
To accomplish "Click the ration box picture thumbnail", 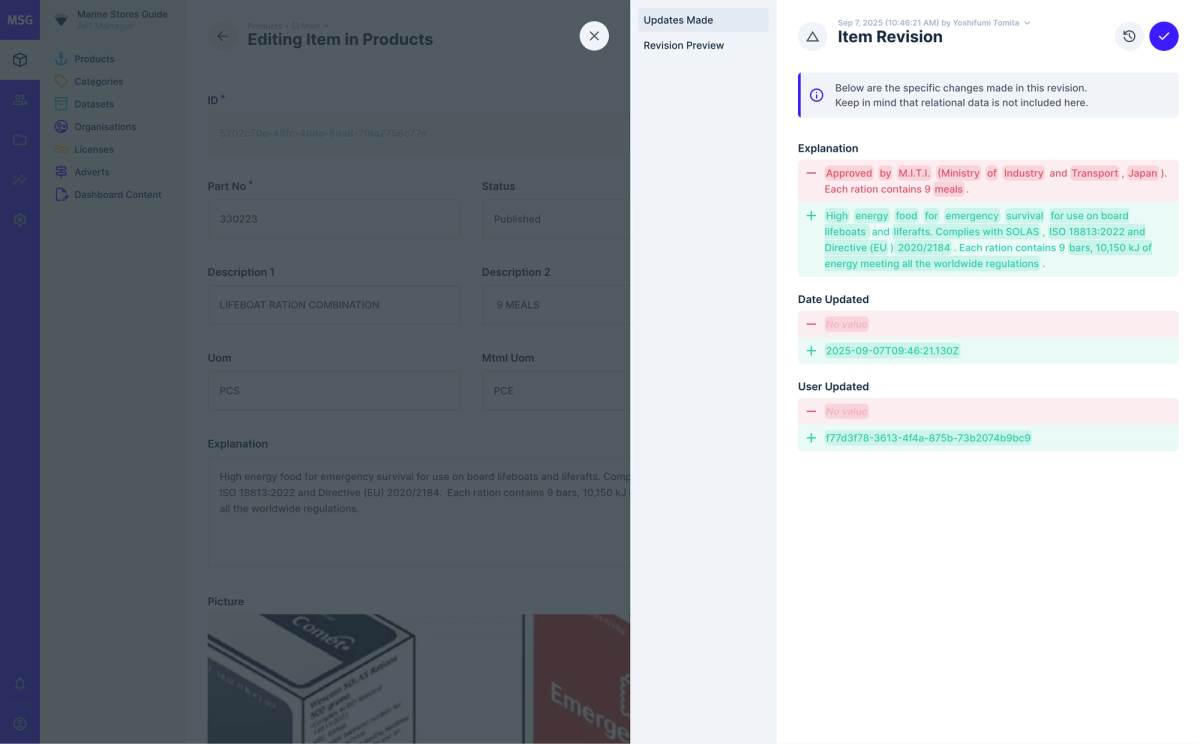I will tap(311, 679).
